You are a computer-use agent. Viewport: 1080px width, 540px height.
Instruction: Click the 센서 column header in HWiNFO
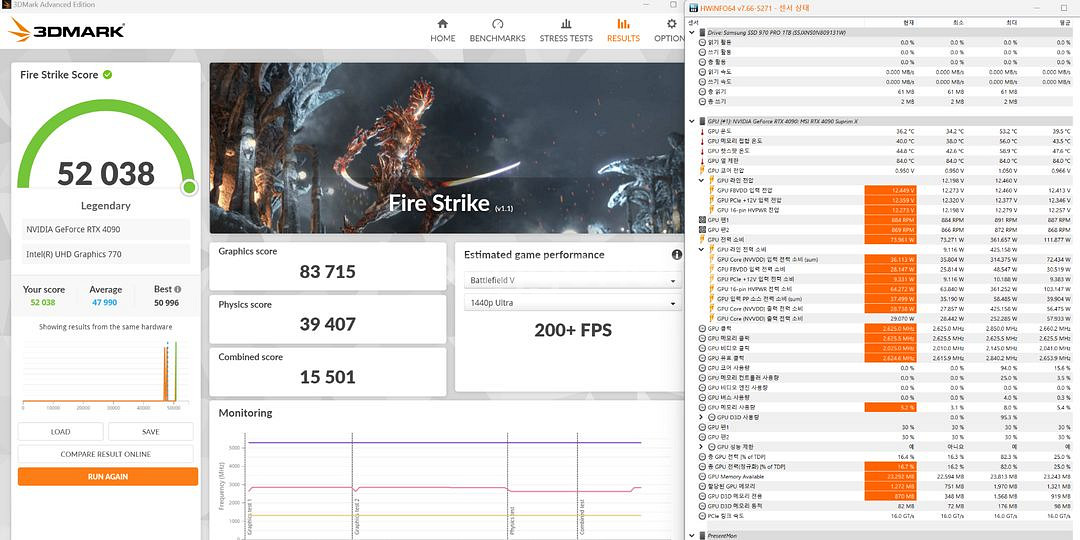pos(696,23)
